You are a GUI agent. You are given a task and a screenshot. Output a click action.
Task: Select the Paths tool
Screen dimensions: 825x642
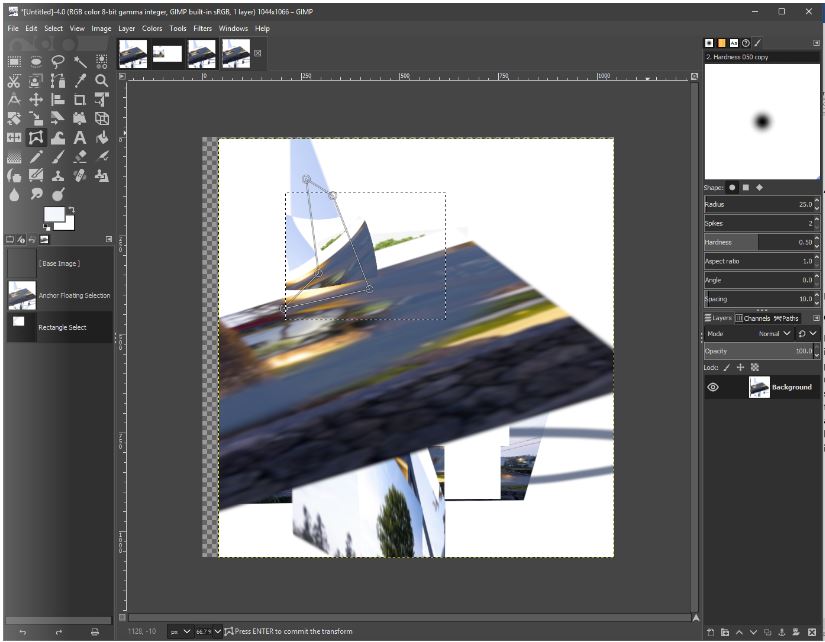coord(58,81)
